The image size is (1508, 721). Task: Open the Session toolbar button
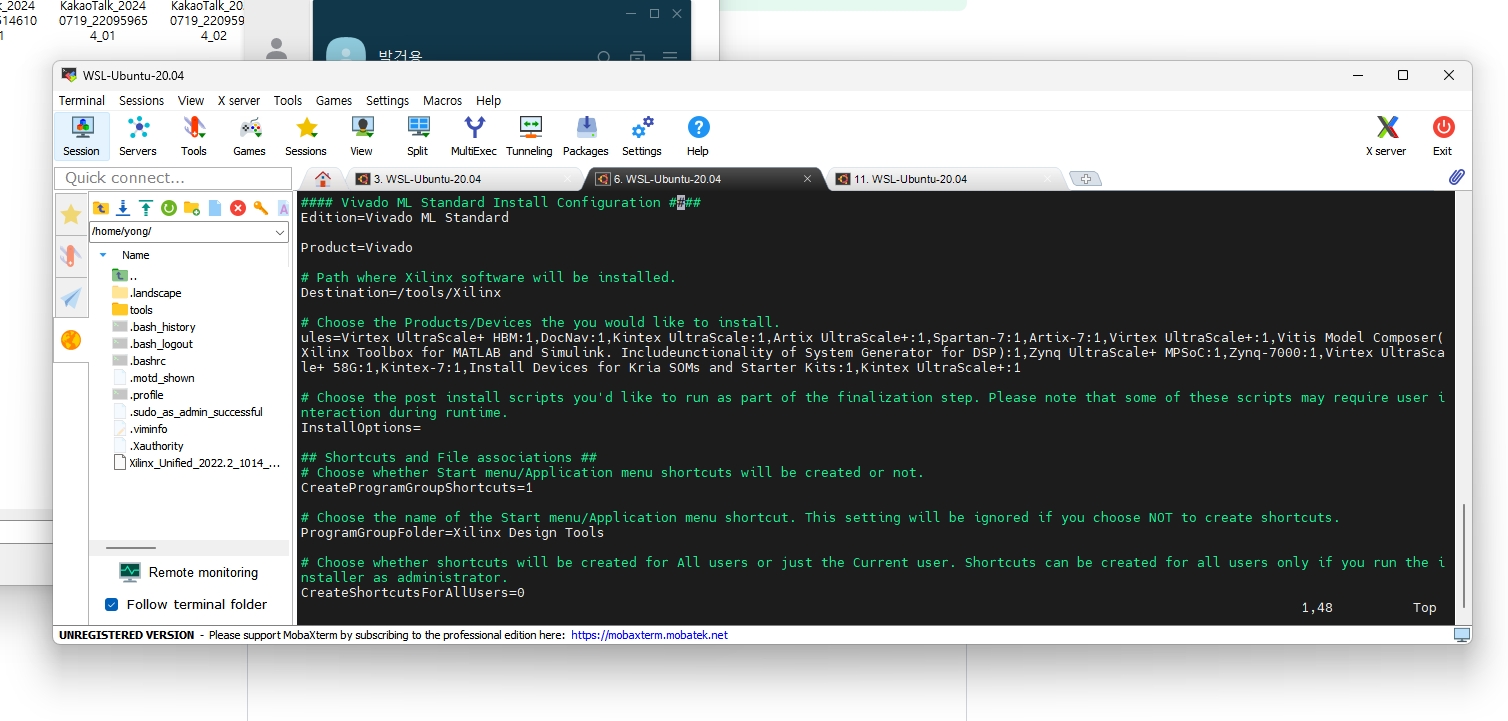pos(81,137)
